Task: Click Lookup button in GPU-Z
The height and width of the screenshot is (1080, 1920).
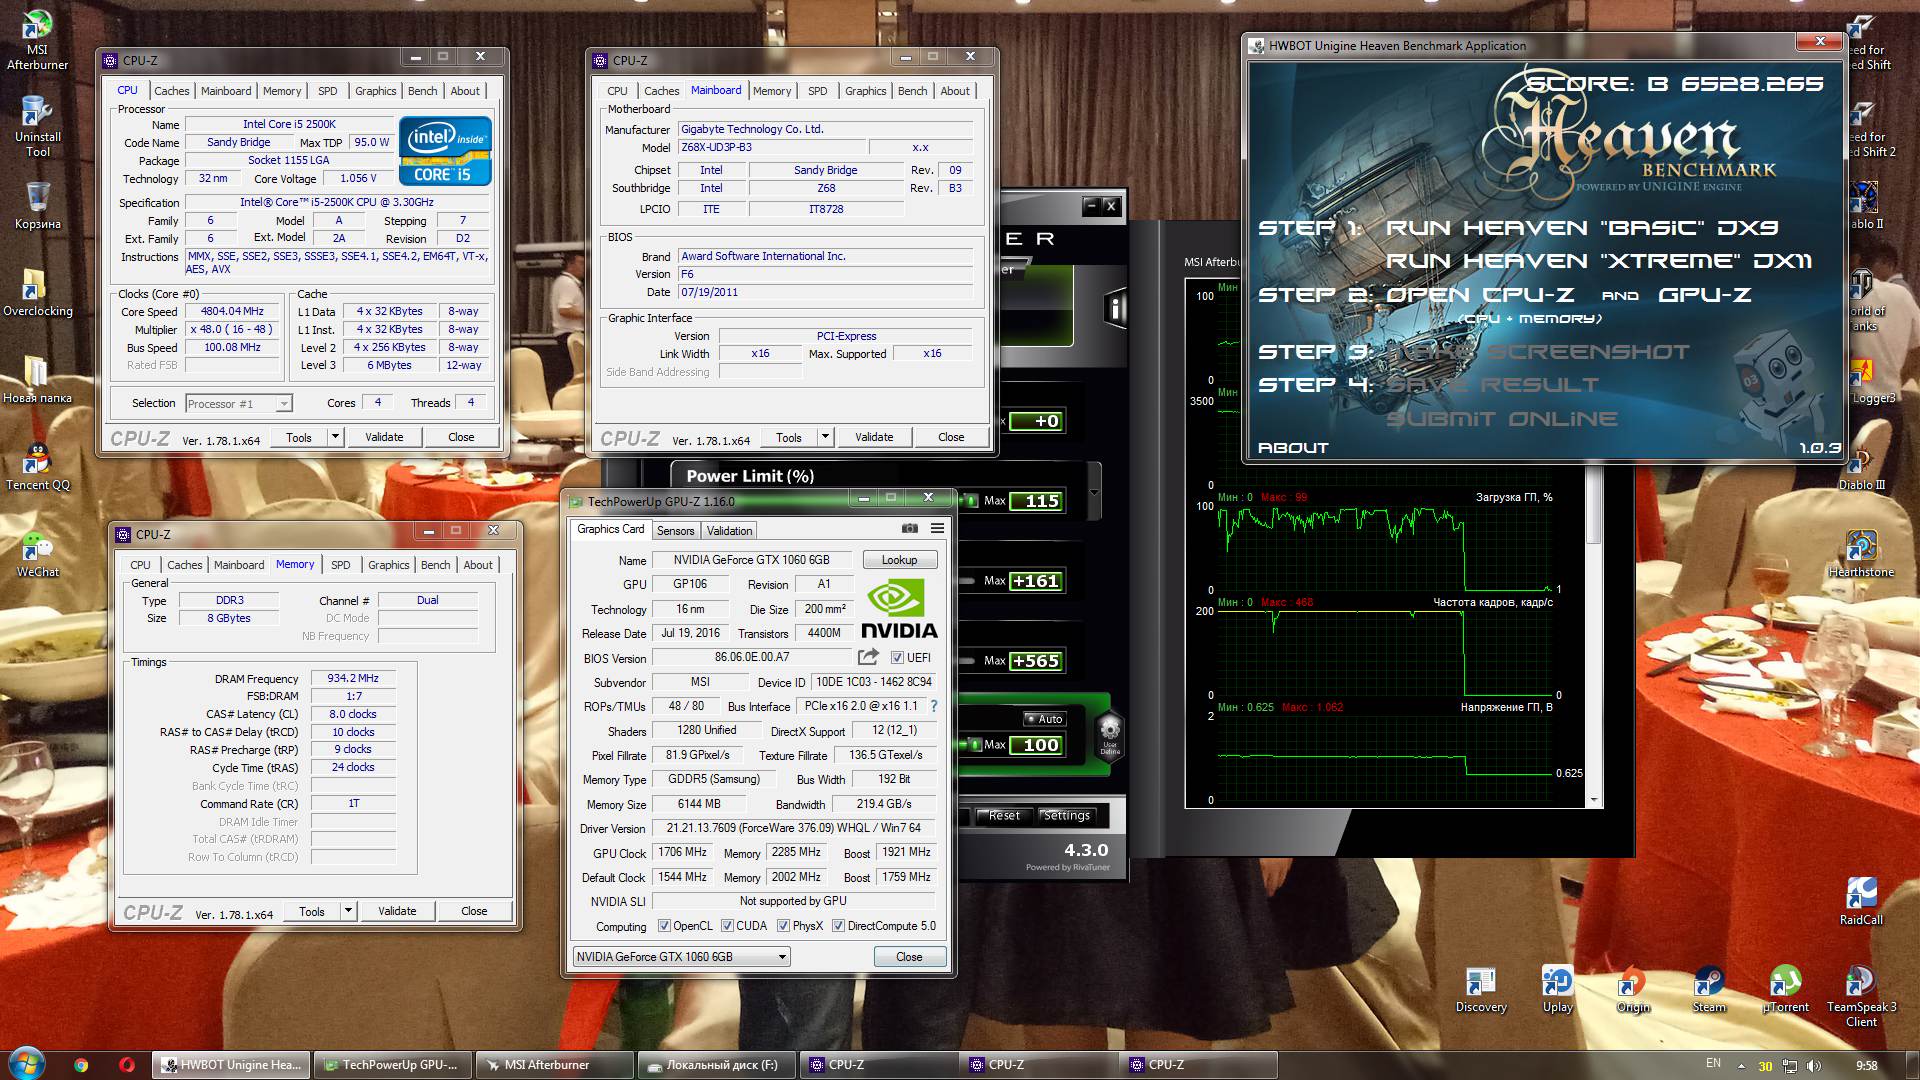Action: tap(899, 560)
